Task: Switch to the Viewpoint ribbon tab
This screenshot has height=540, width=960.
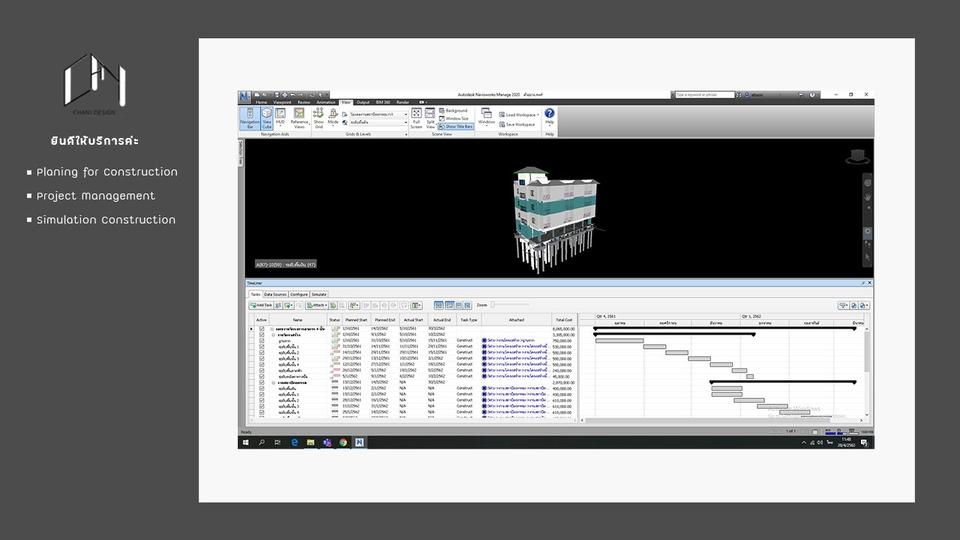Action: (282, 102)
